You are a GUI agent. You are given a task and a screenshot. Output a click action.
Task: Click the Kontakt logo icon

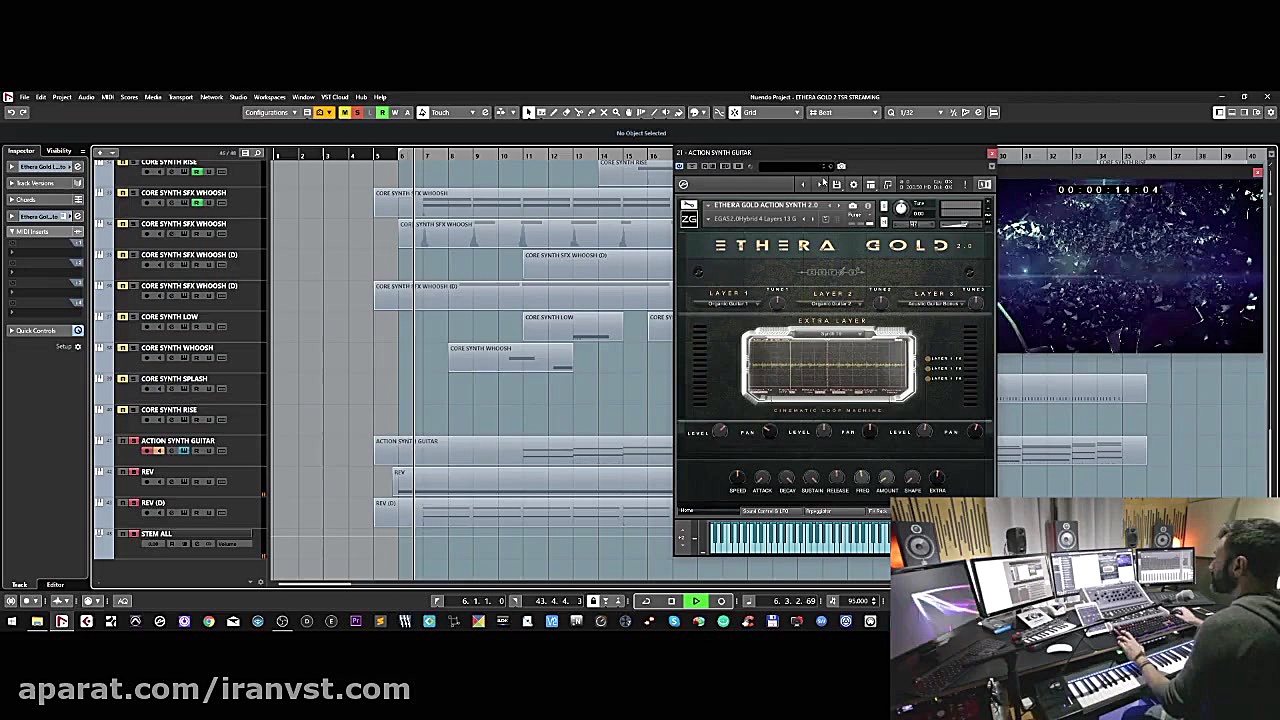[x=684, y=184]
